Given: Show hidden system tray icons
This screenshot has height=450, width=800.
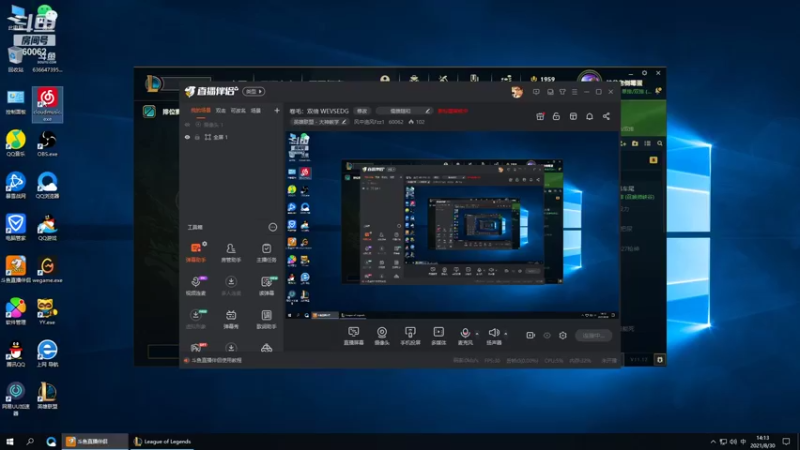Looking at the screenshot, I should pos(713,442).
